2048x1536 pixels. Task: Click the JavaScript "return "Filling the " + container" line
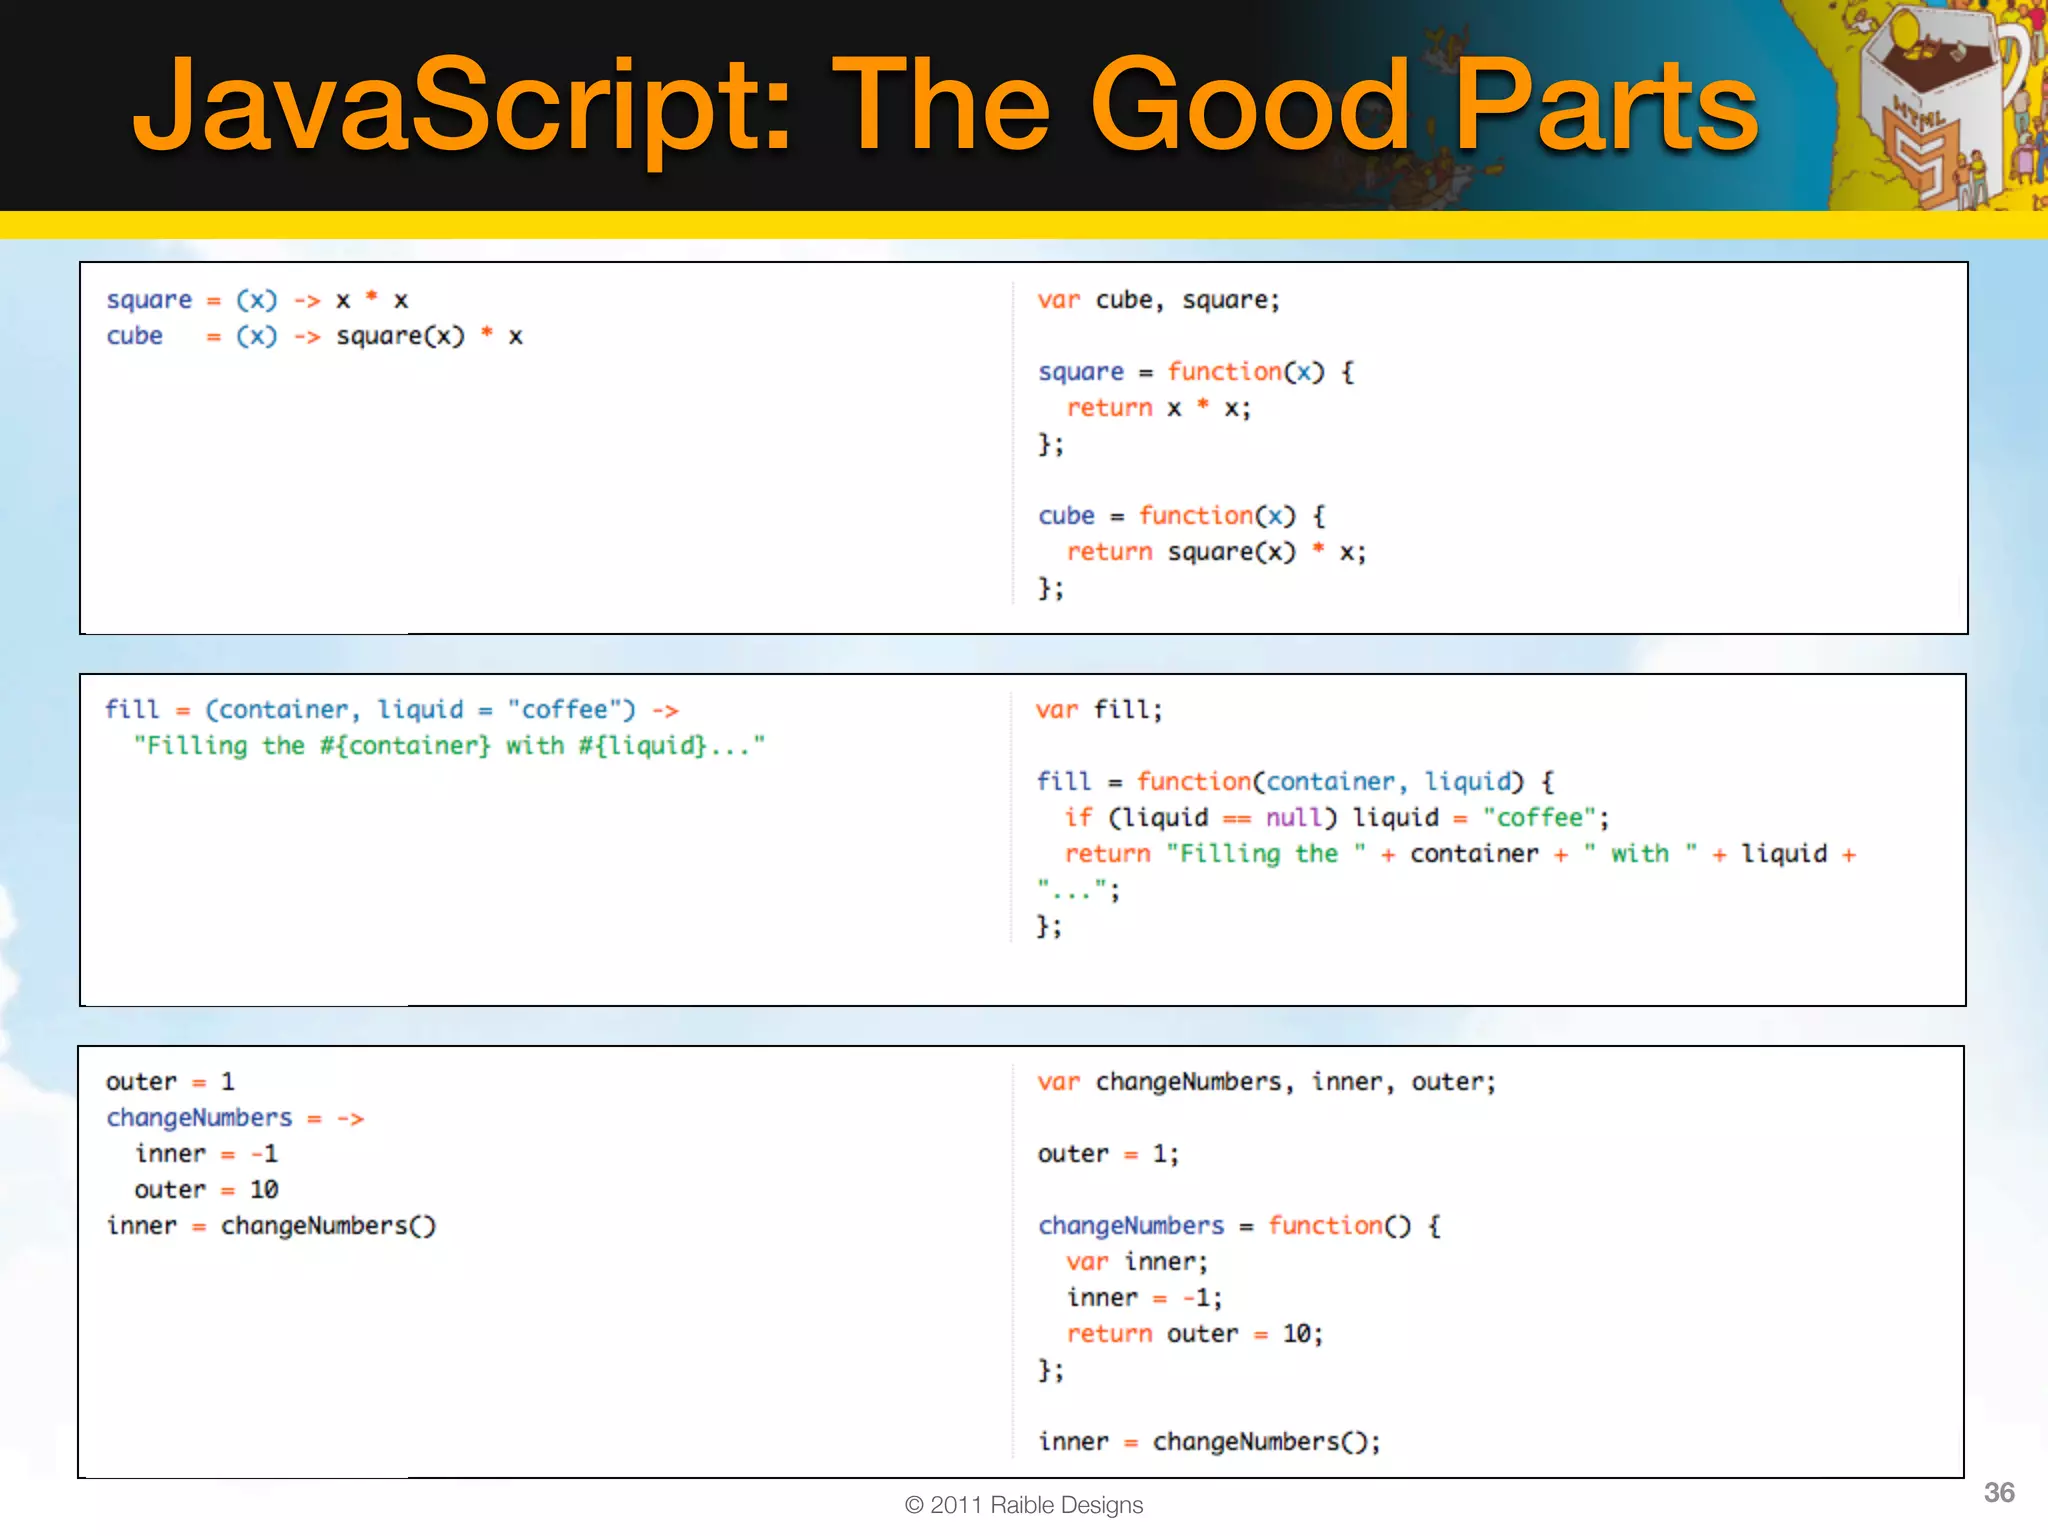(1460, 854)
